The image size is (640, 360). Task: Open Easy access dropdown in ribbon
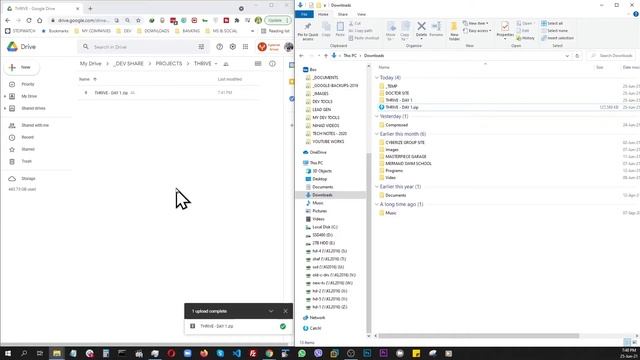(x=477, y=31)
